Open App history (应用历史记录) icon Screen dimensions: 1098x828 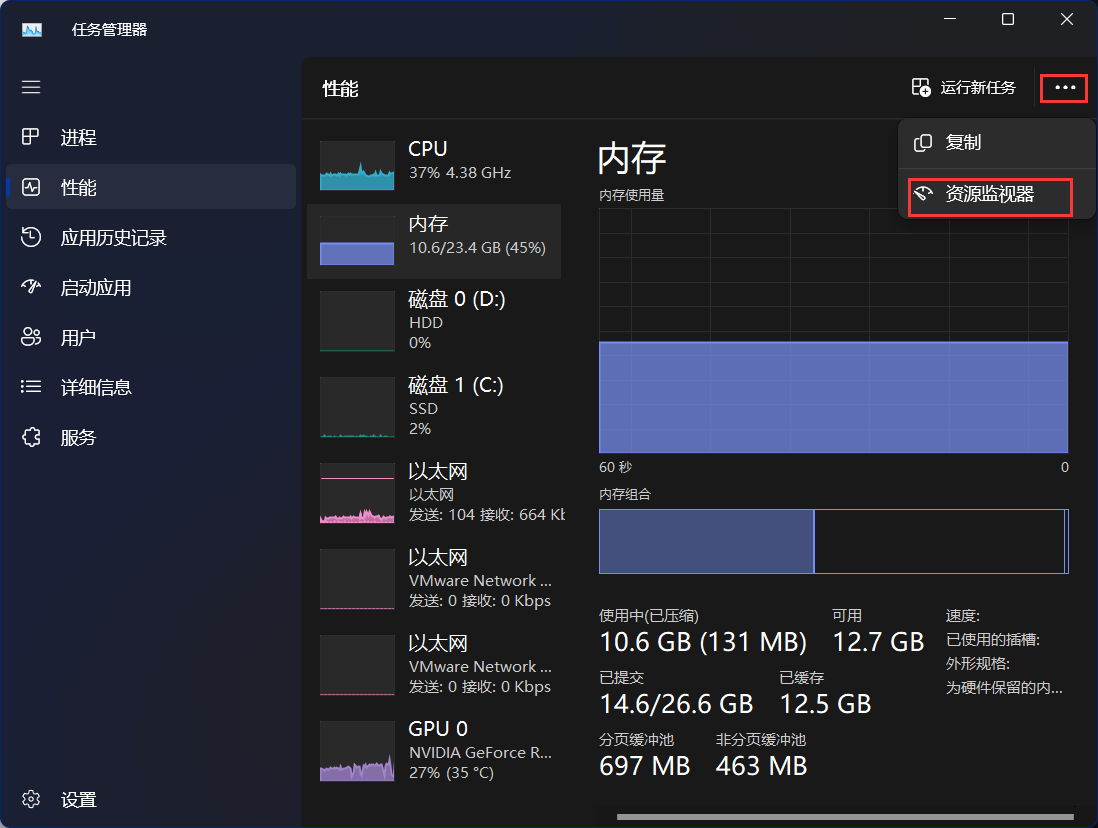coord(31,237)
